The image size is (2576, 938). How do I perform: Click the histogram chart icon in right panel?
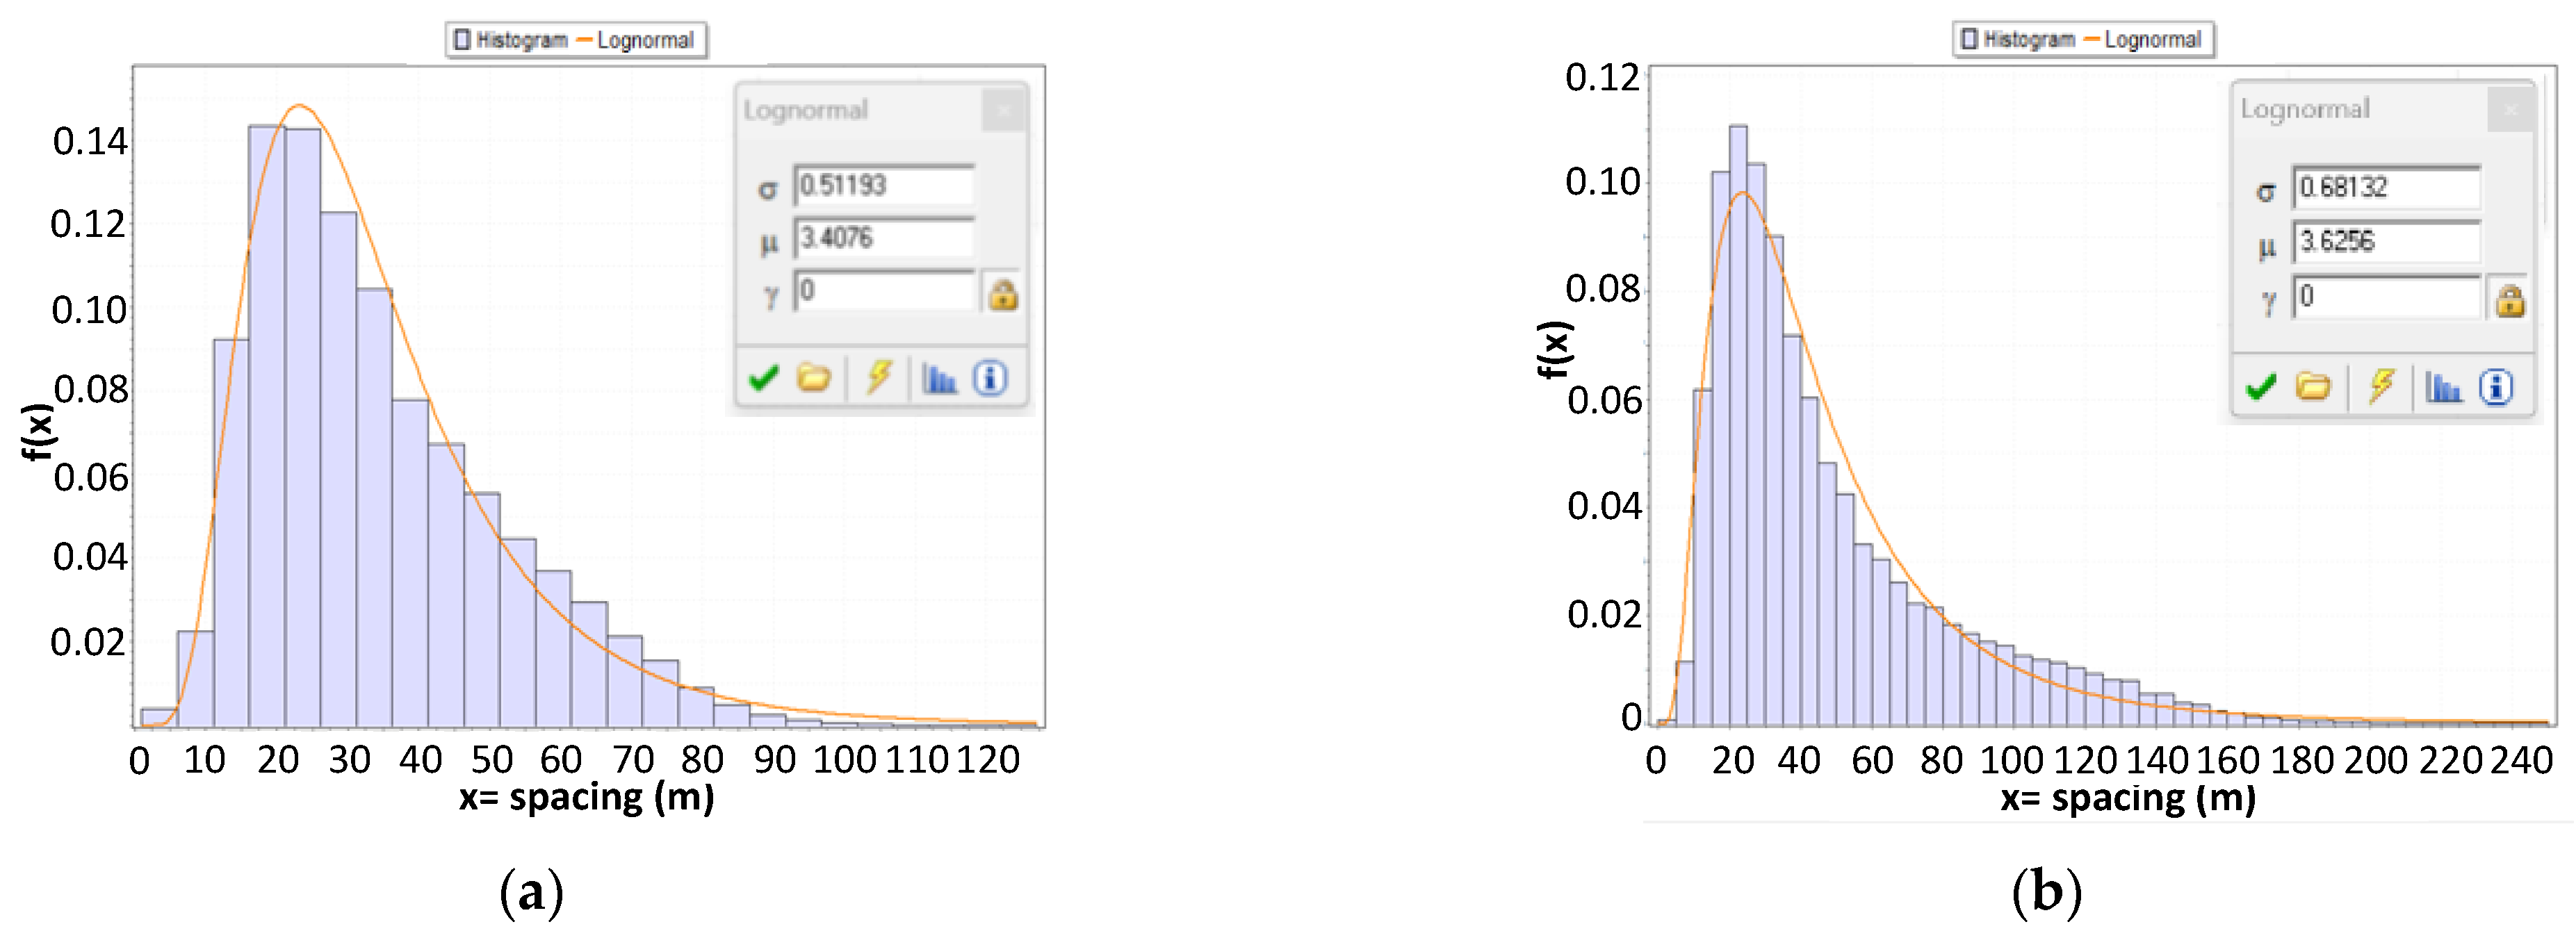tap(2444, 386)
